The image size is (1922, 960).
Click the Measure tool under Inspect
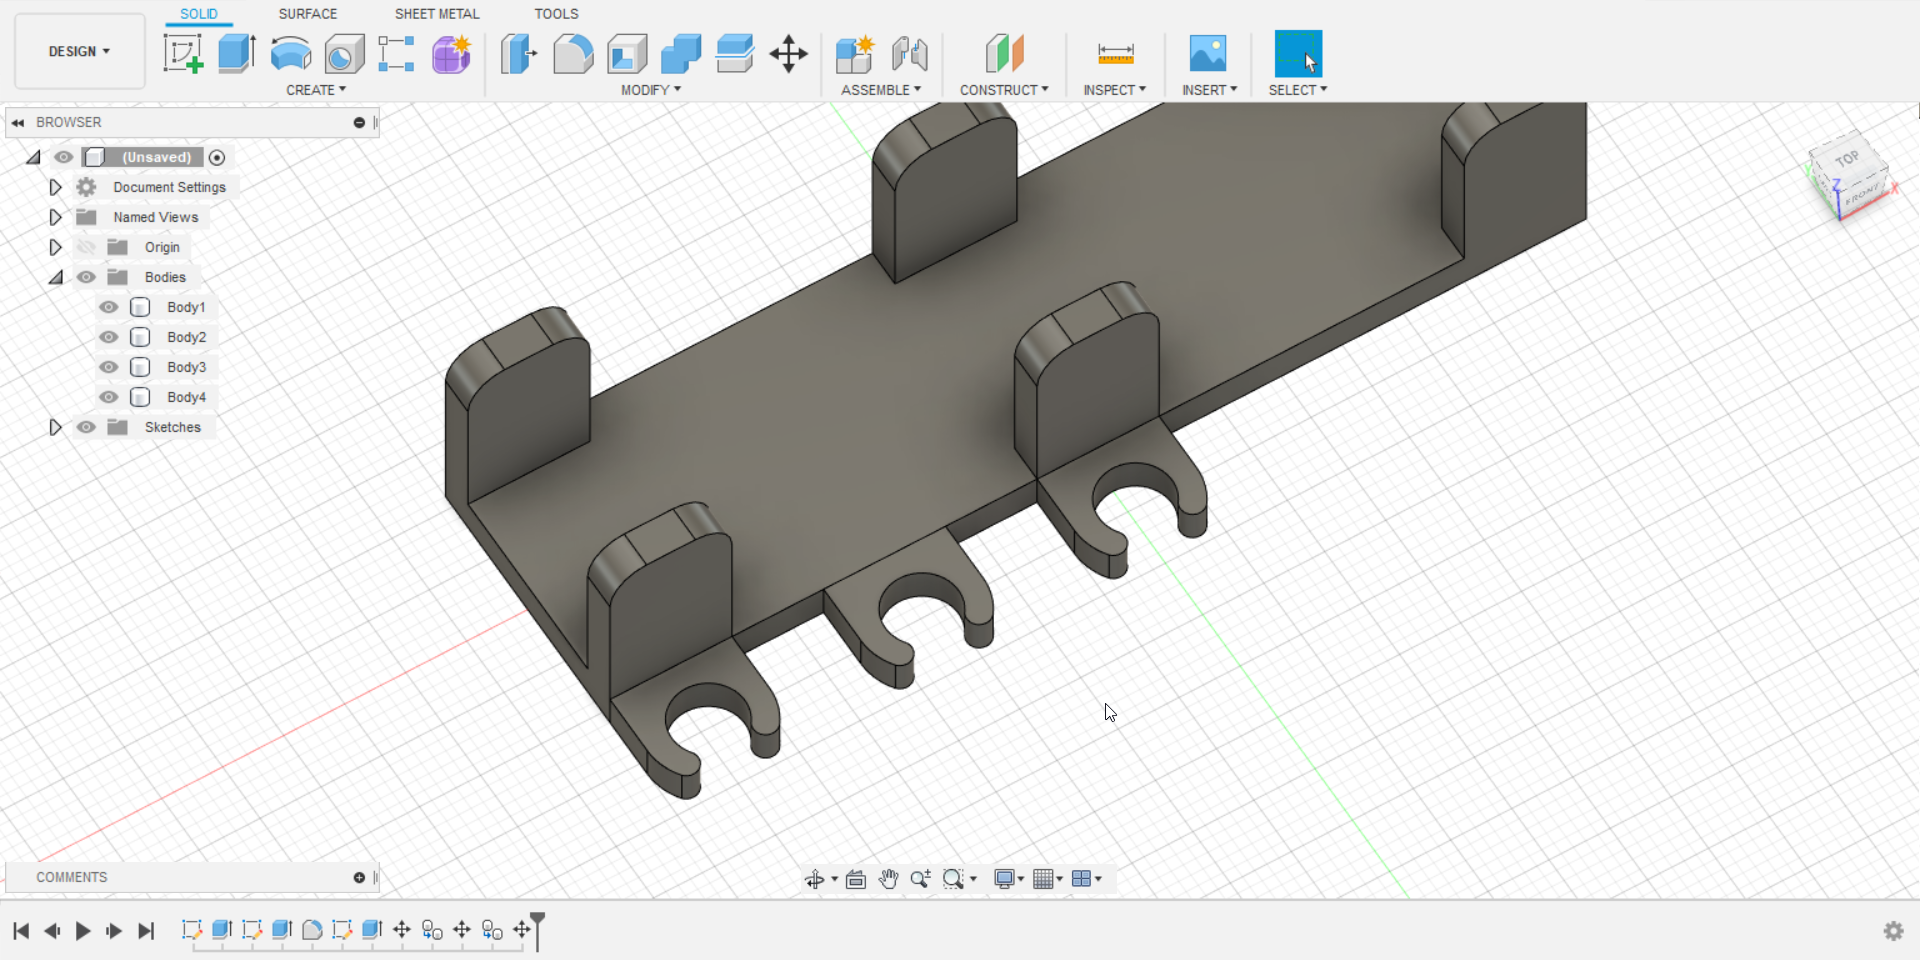coord(1114,54)
